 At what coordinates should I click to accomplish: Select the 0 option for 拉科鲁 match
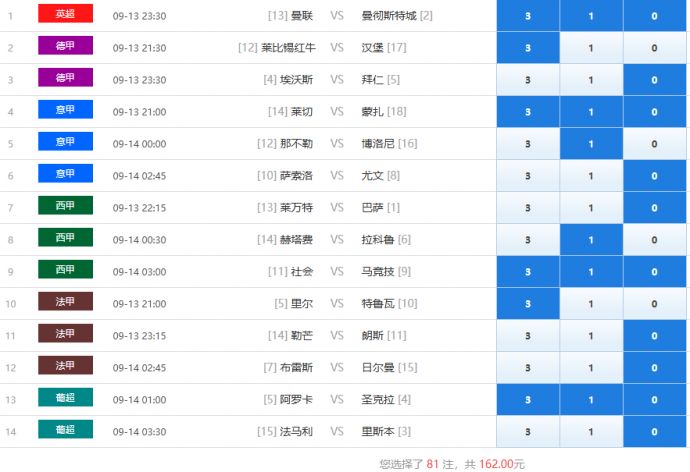654,240
